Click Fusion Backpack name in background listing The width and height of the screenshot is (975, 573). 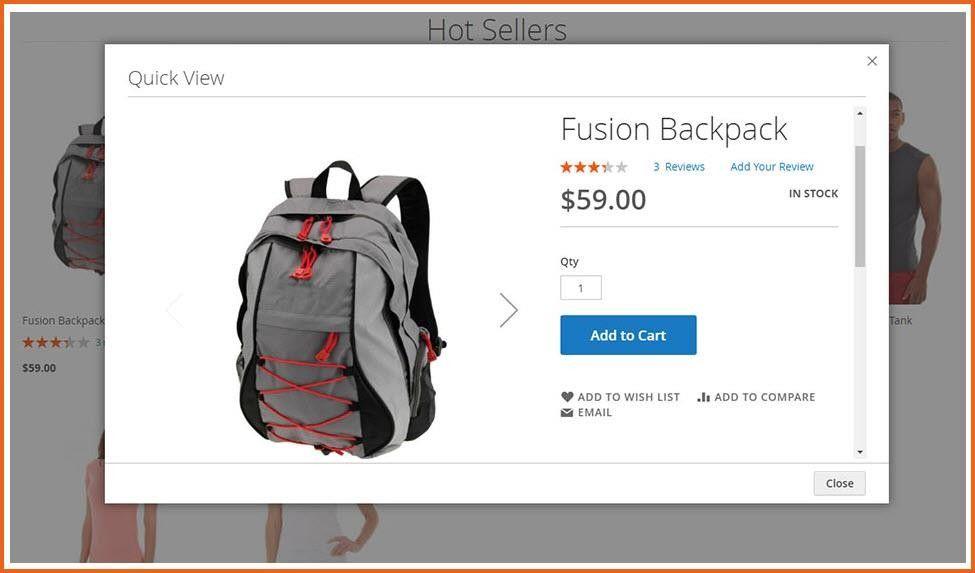[x=63, y=321]
